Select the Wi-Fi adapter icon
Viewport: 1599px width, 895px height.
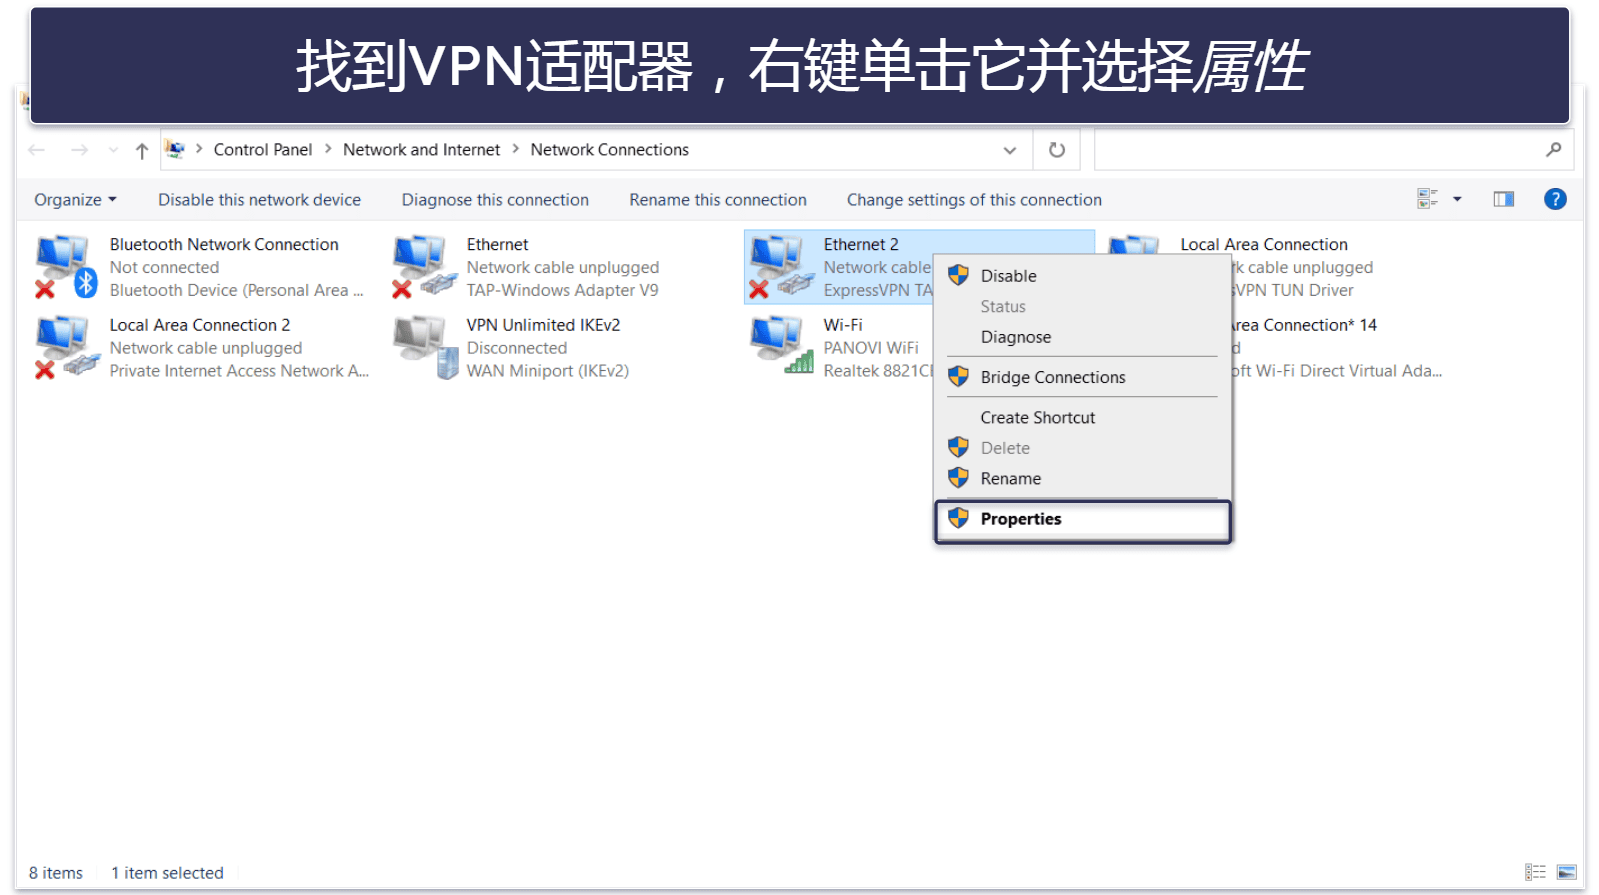tap(781, 346)
